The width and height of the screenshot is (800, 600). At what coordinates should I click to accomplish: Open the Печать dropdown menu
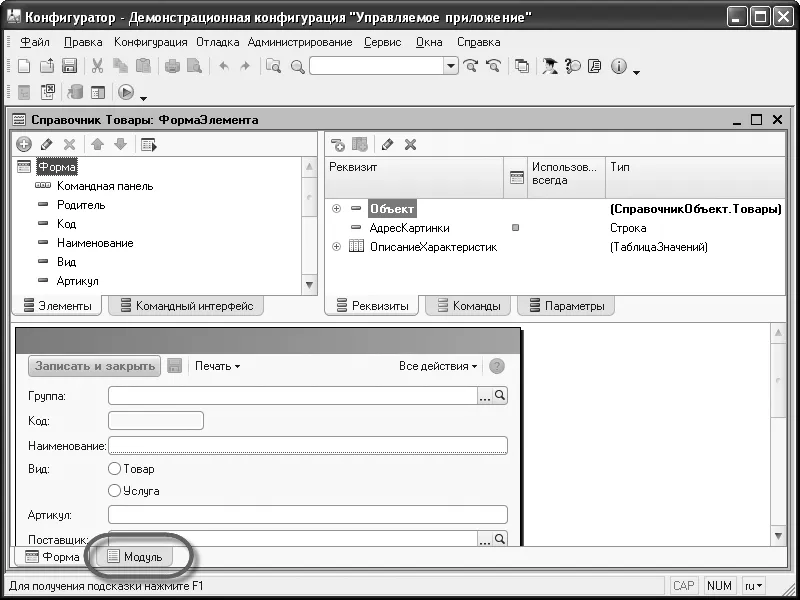coord(217,366)
